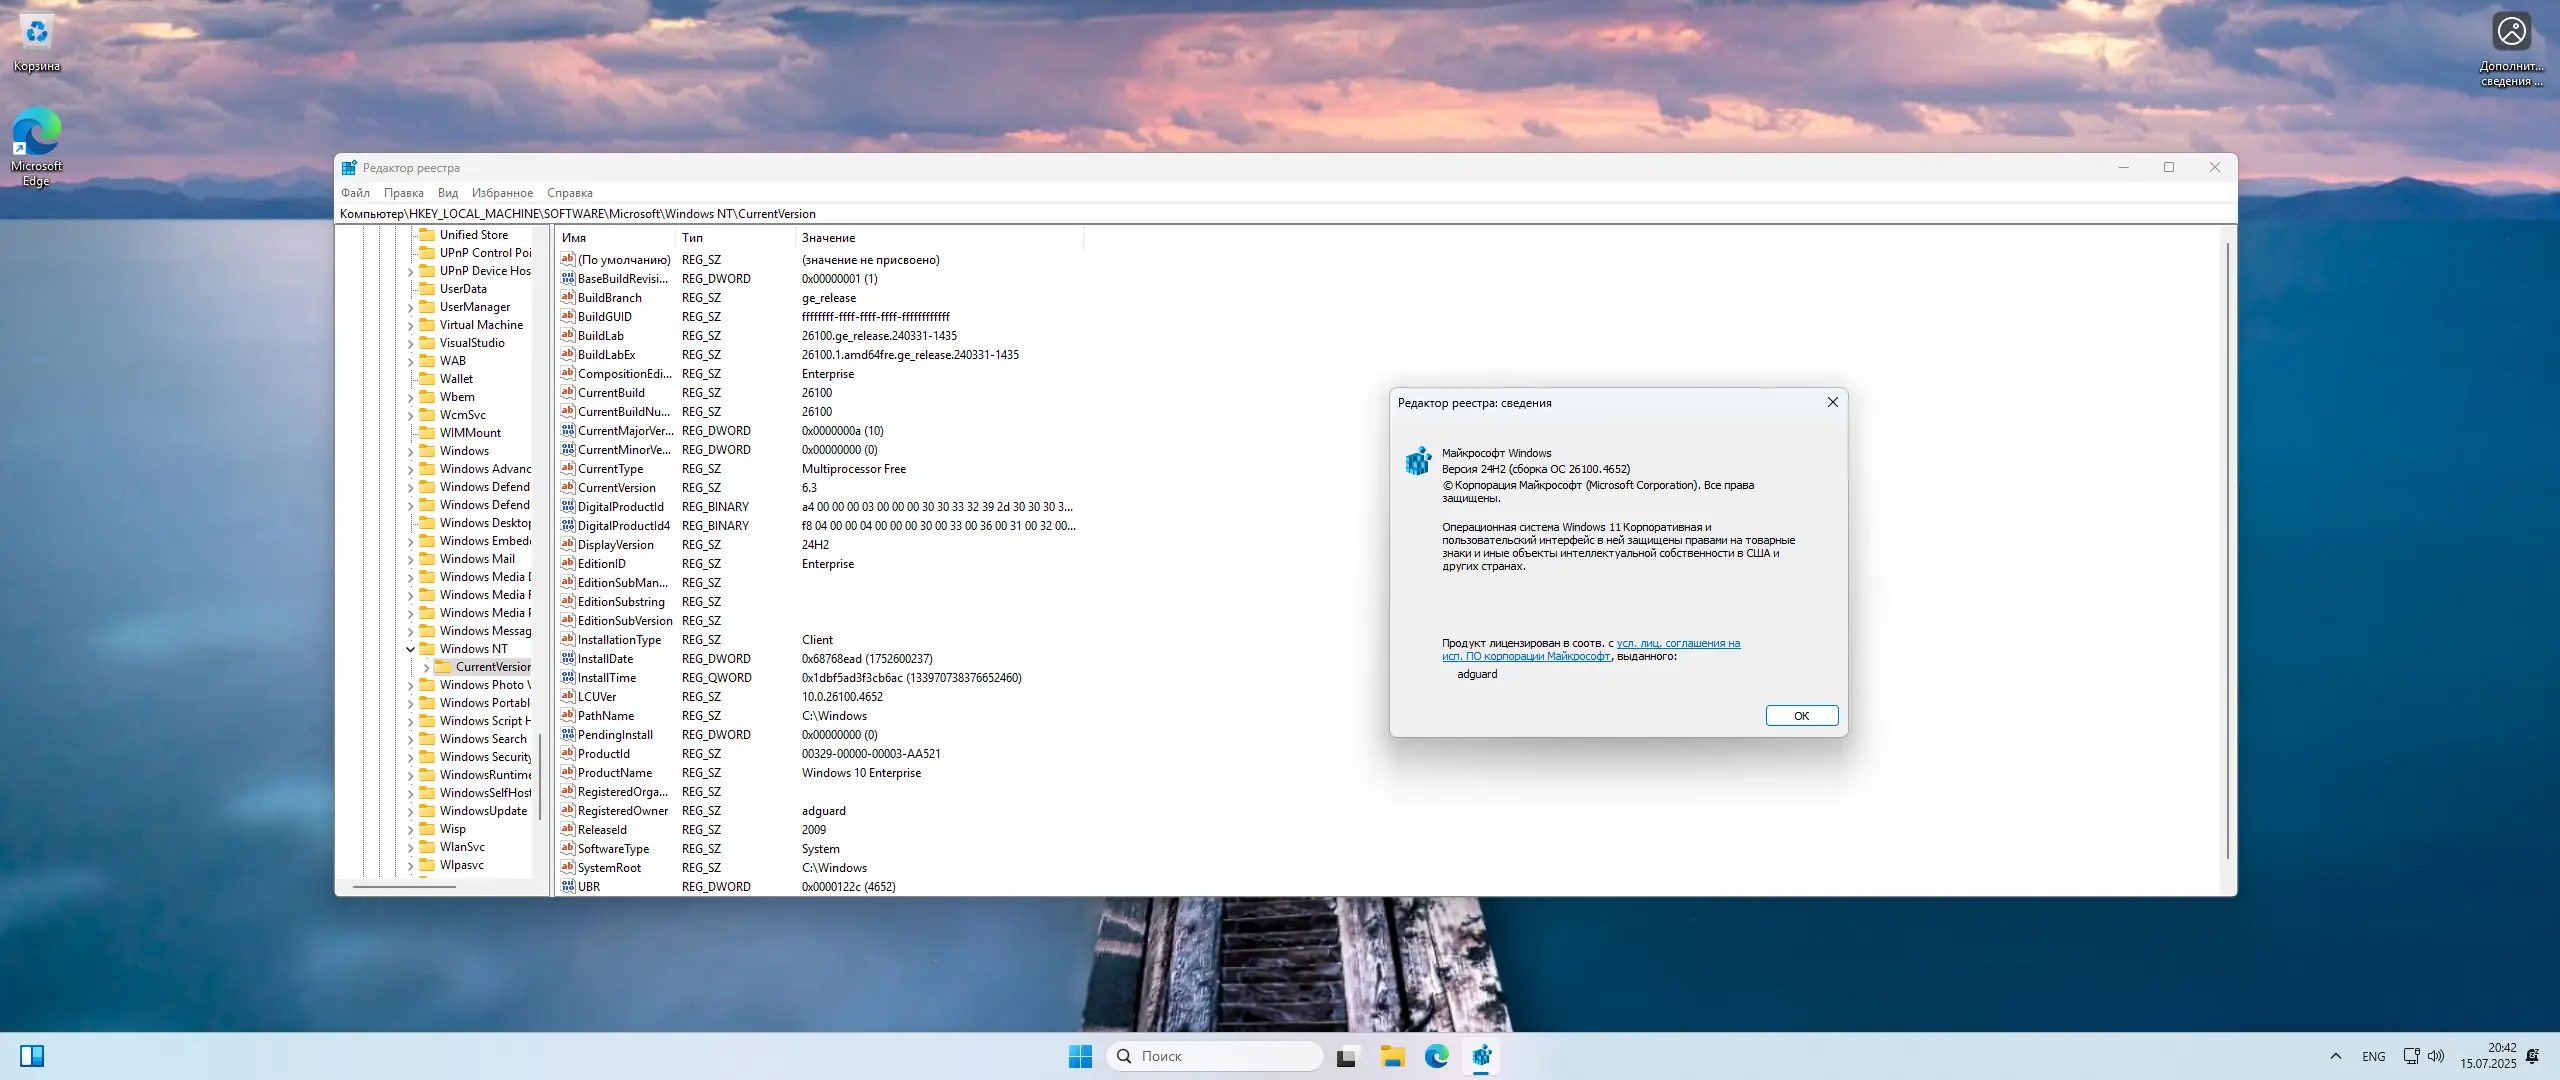
Task: Open the Task View taskbar icon
Action: coord(1347,1056)
